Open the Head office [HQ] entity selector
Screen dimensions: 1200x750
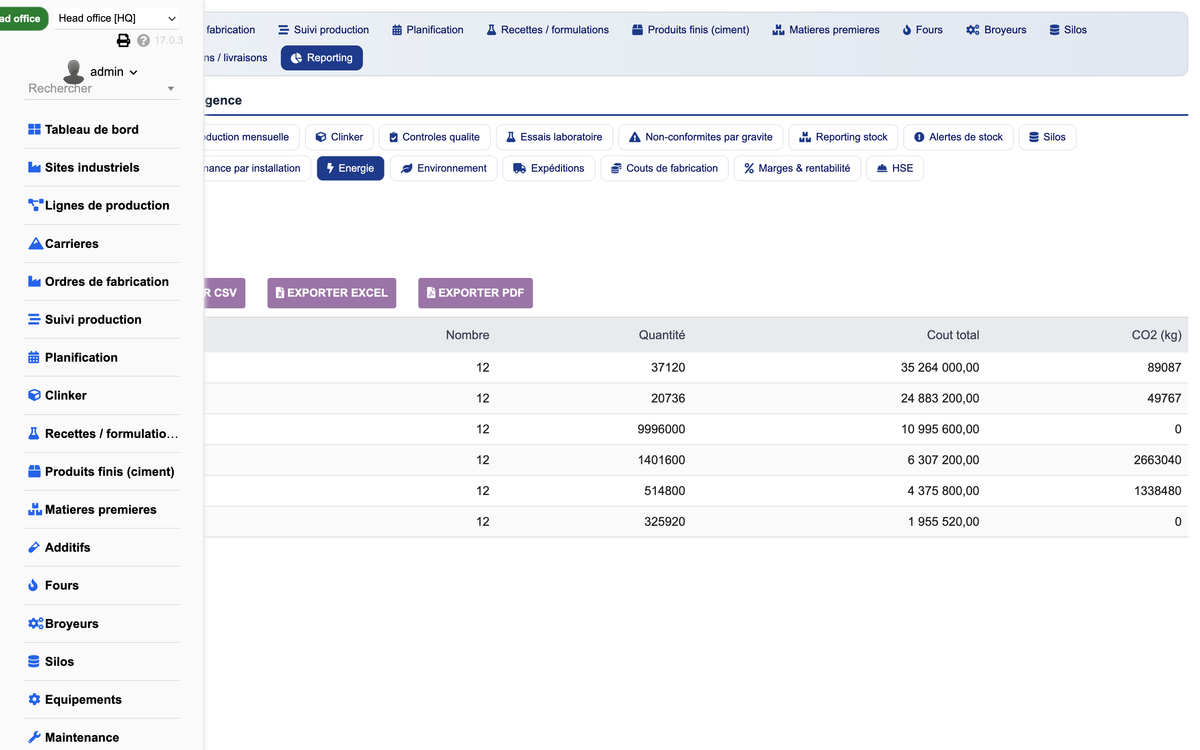(116, 18)
